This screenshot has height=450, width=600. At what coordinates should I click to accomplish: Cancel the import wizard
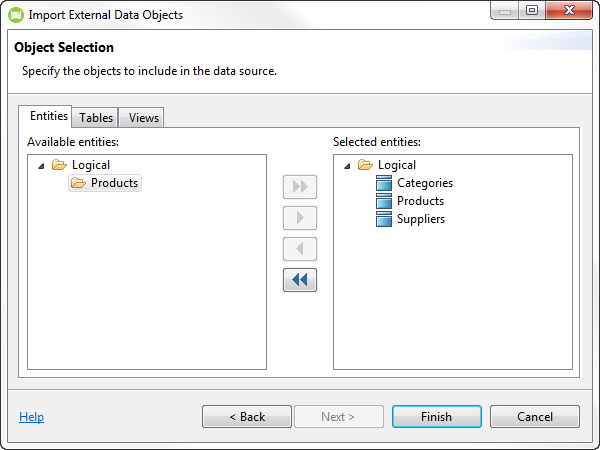(x=535, y=417)
